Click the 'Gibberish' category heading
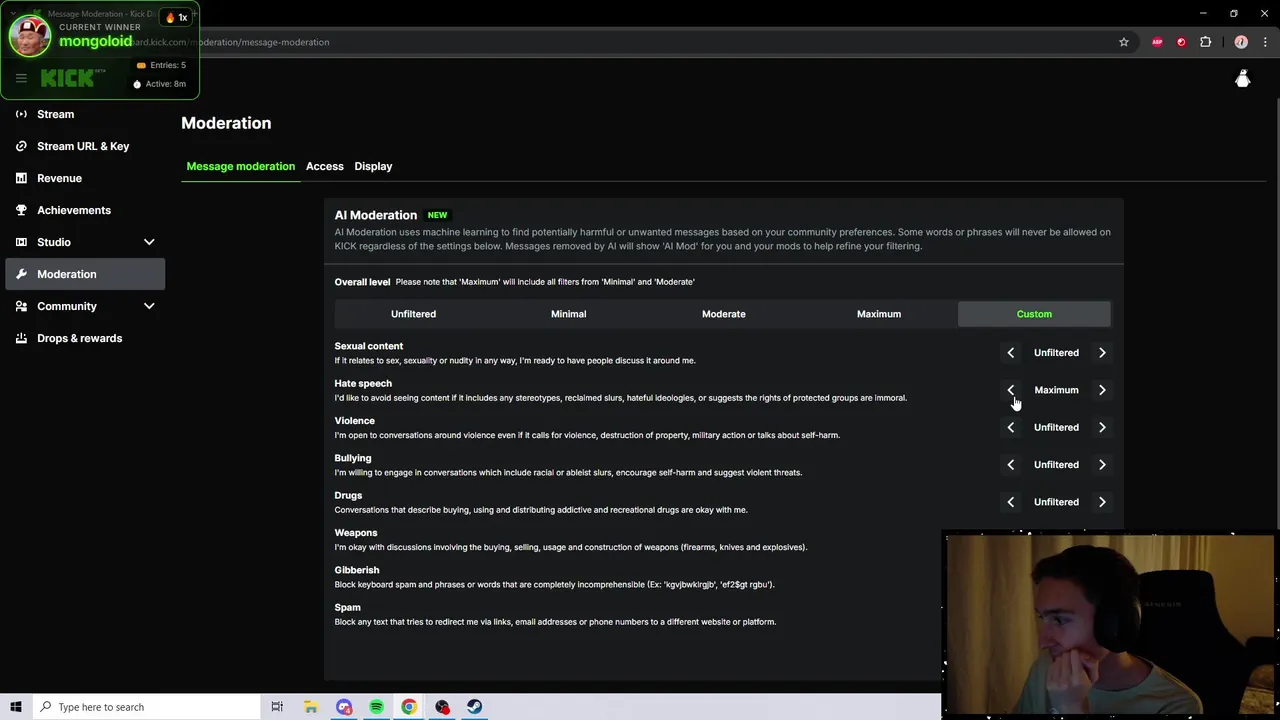 point(356,570)
